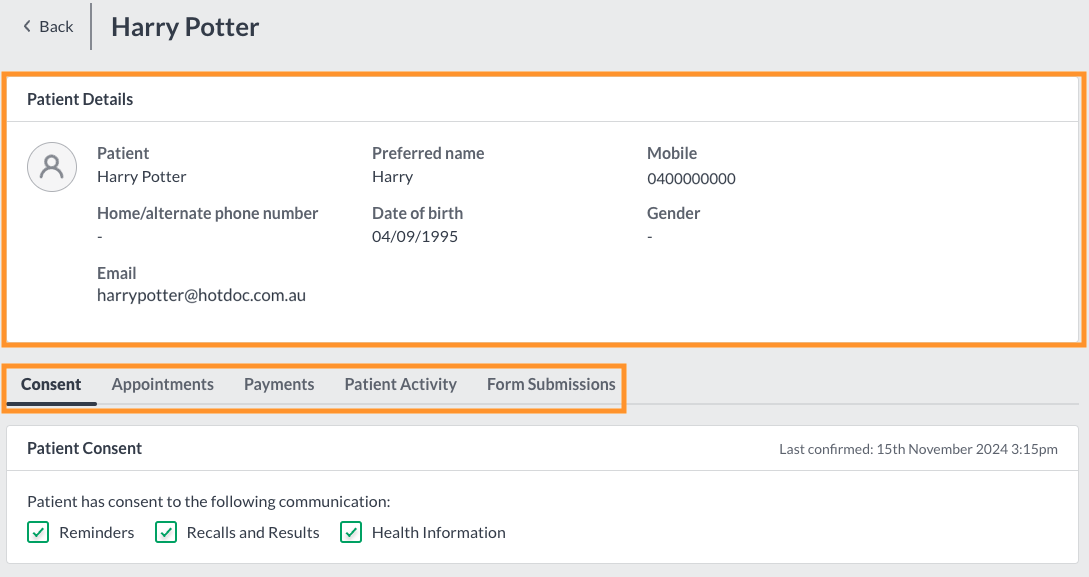The image size is (1089, 577).
Task: Click the Back chevron arrow icon
Action: (27, 26)
